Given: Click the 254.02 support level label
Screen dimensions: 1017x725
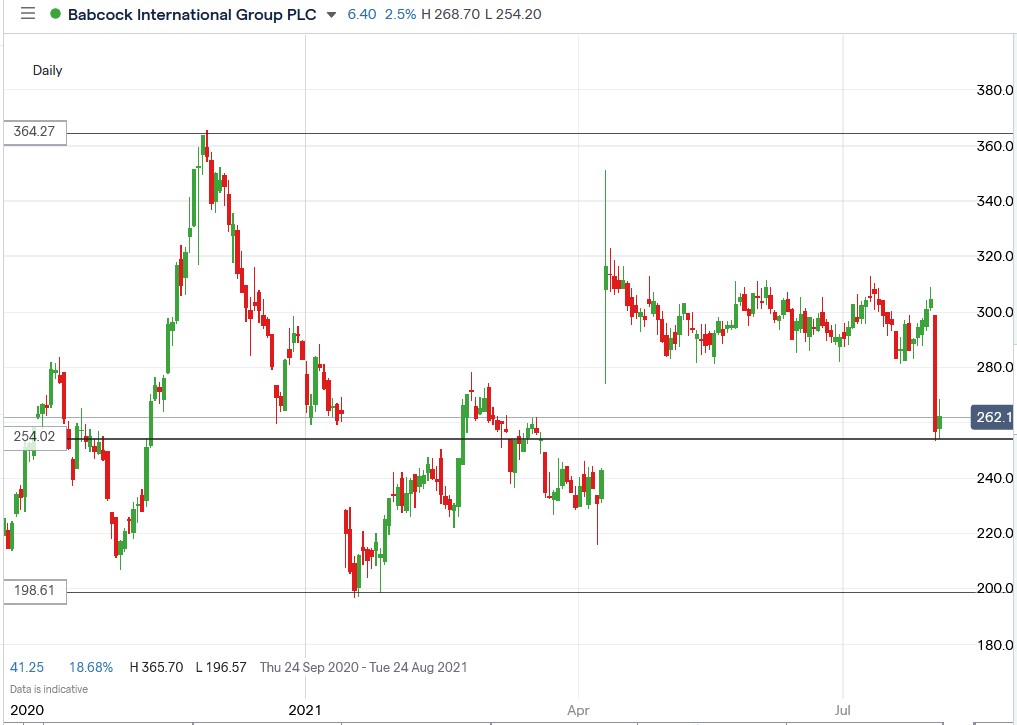Looking at the screenshot, I should pos(33,437).
